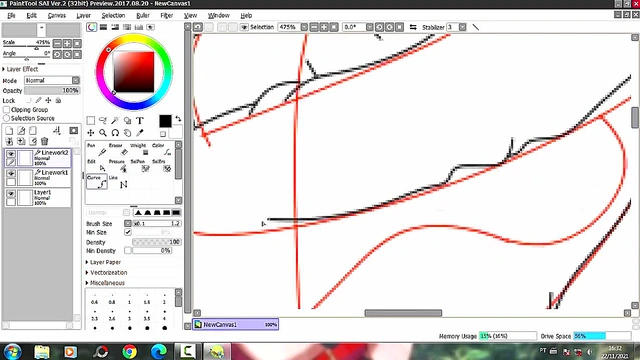Hide the Linework2 layer

(x=11, y=154)
